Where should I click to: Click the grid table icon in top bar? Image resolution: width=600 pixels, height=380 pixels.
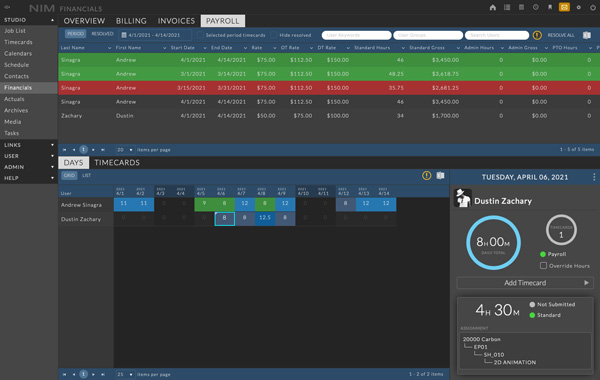tap(521, 7)
